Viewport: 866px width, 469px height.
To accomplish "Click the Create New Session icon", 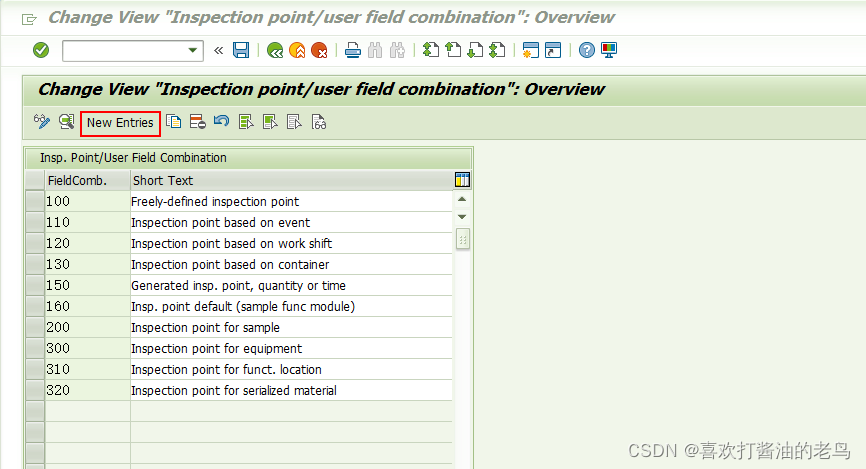I will coord(531,50).
